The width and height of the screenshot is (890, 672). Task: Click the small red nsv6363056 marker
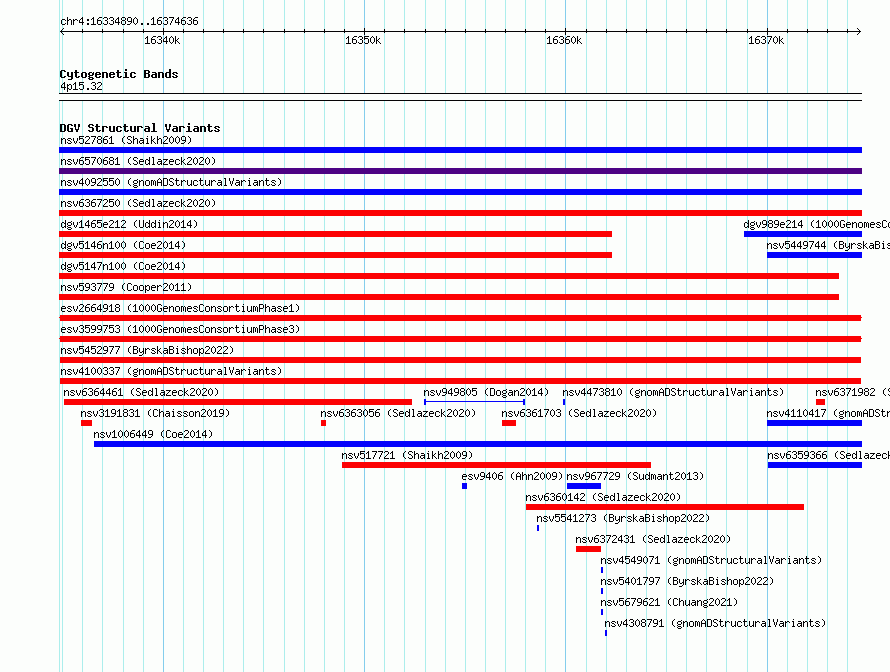[x=324, y=423]
